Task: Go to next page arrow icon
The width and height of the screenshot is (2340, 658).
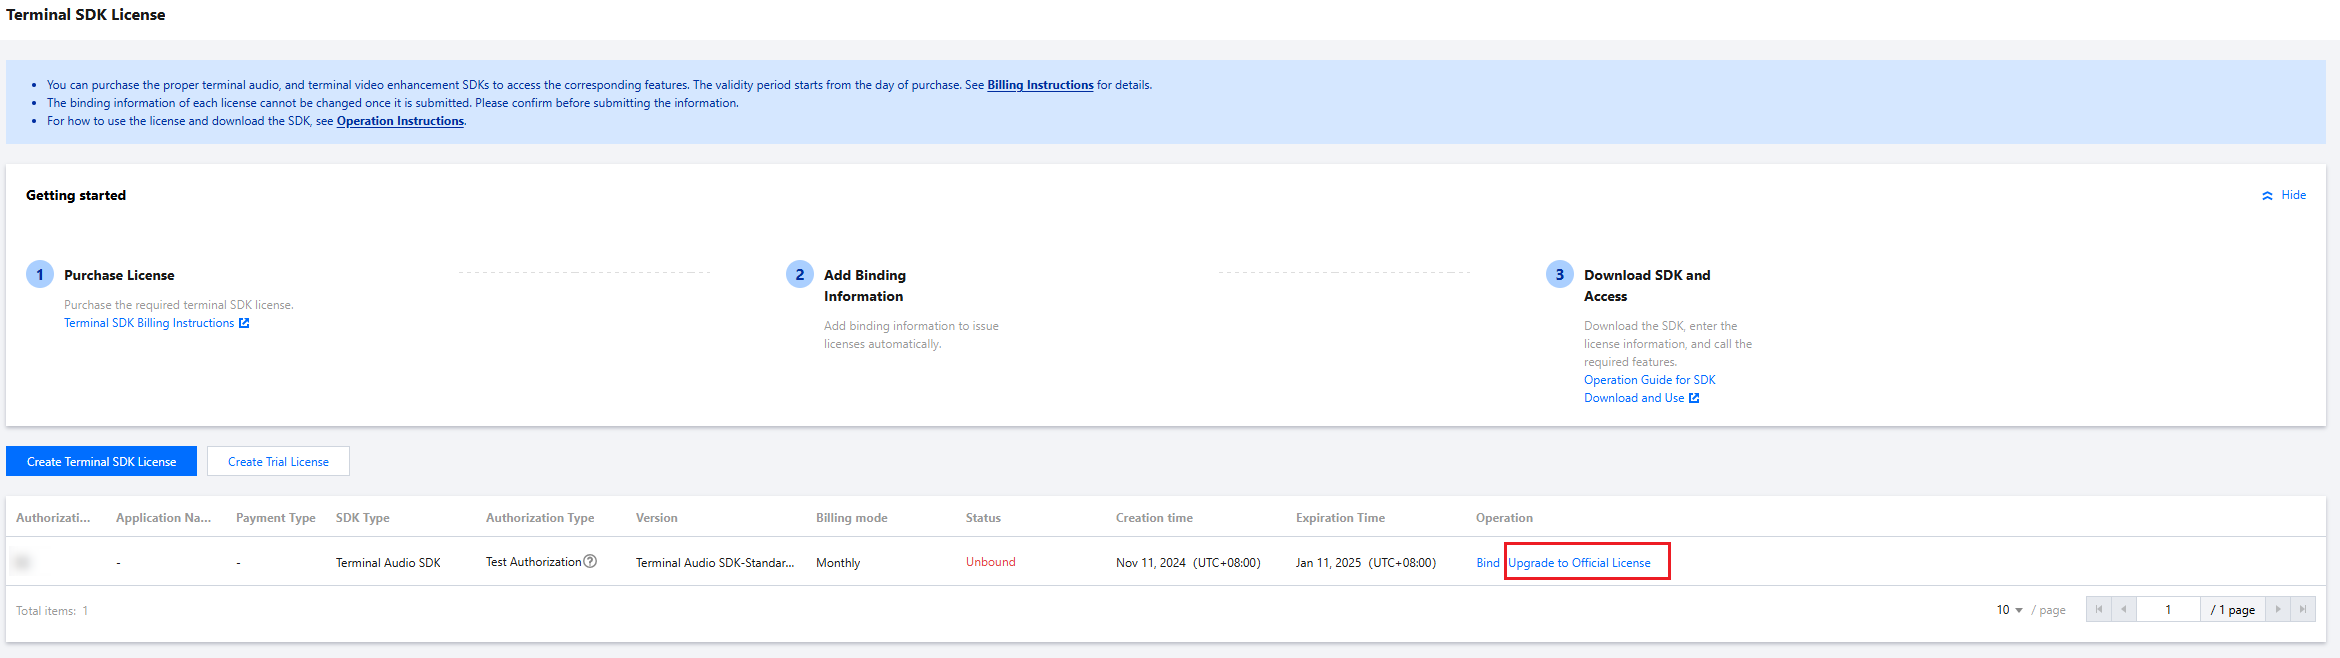Action: point(2278,610)
